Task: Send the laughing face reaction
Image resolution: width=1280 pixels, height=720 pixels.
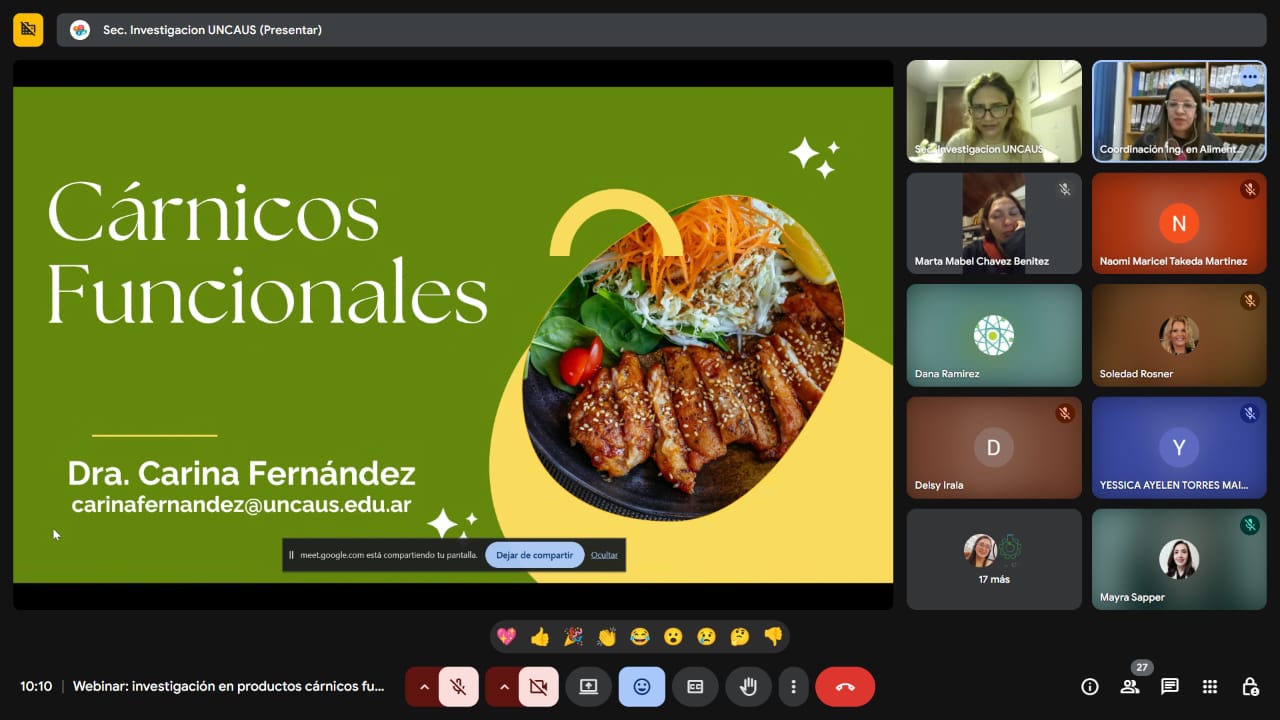Action: [640, 636]
